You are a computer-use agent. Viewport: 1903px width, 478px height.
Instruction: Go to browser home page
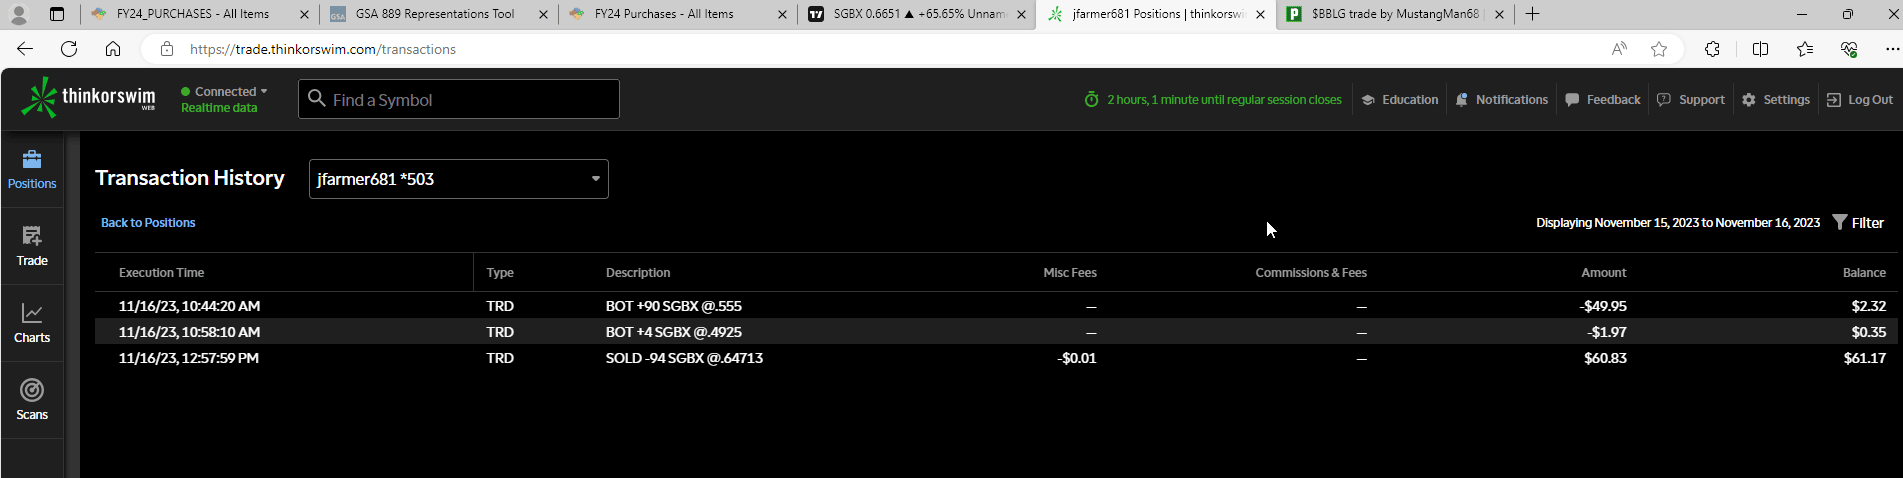click(x=113, y=49)
